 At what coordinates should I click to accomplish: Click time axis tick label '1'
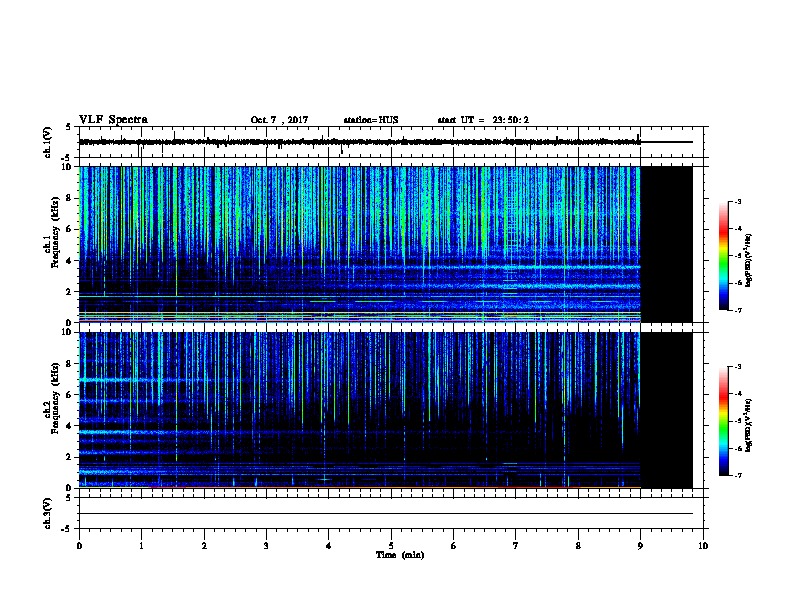pyautogui.click(x=141, y=546)
